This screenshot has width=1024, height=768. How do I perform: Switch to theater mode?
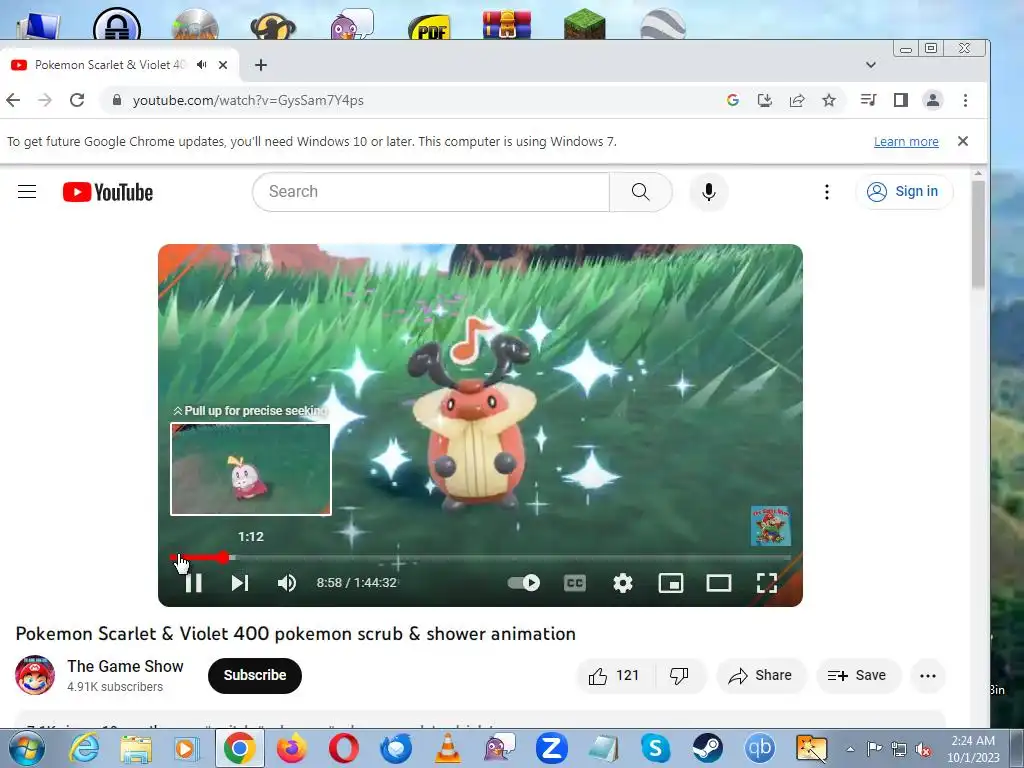point(718,583)
